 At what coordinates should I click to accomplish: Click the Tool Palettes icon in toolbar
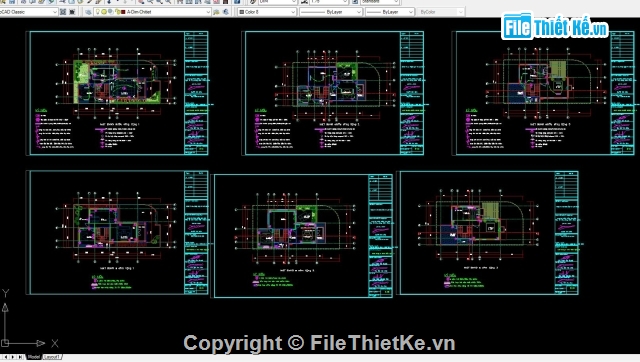(x=198, y=2)
